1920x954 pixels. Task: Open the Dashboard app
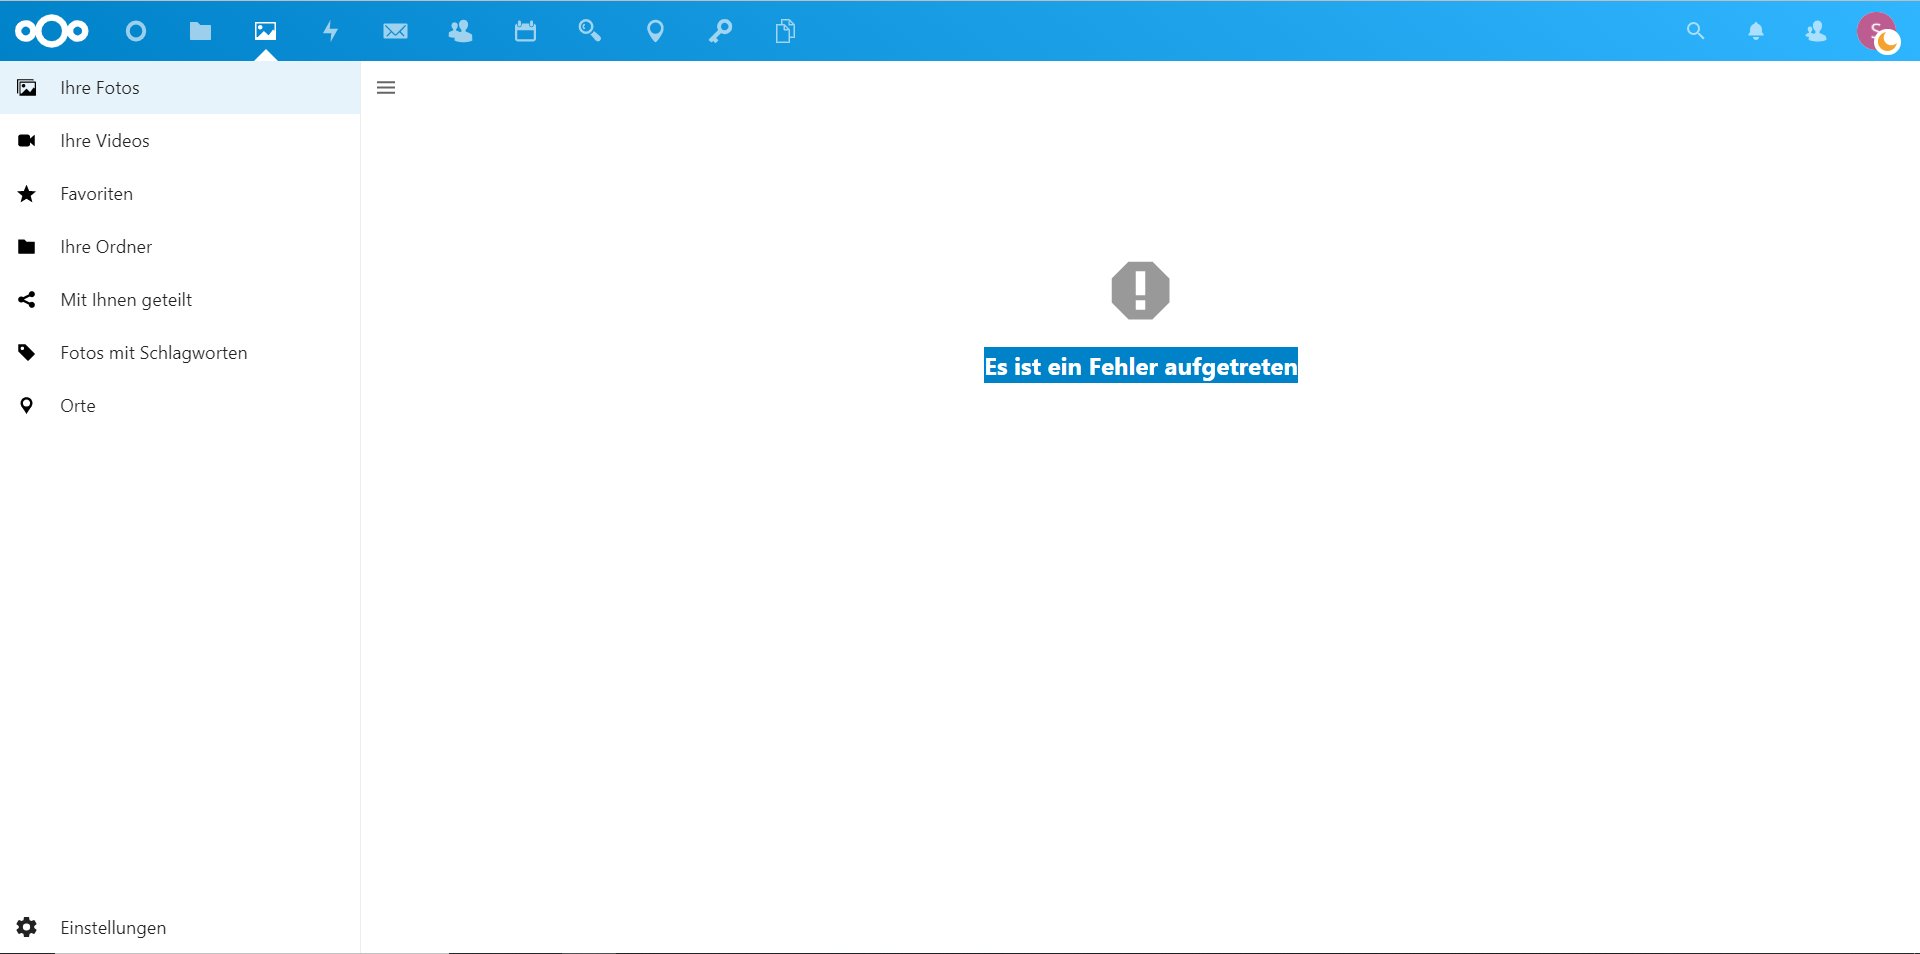pyautogui.click(x=135, y=31)
